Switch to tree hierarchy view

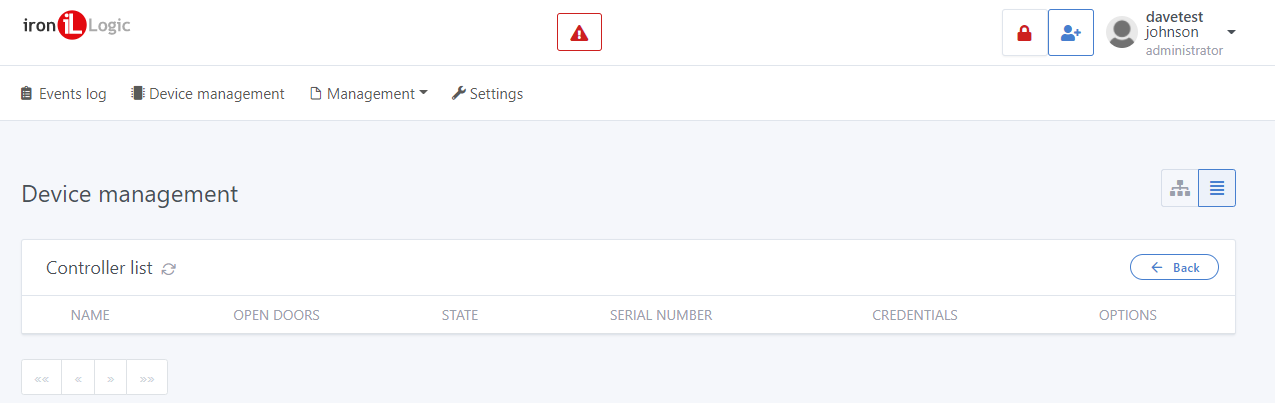[1180, 188]
